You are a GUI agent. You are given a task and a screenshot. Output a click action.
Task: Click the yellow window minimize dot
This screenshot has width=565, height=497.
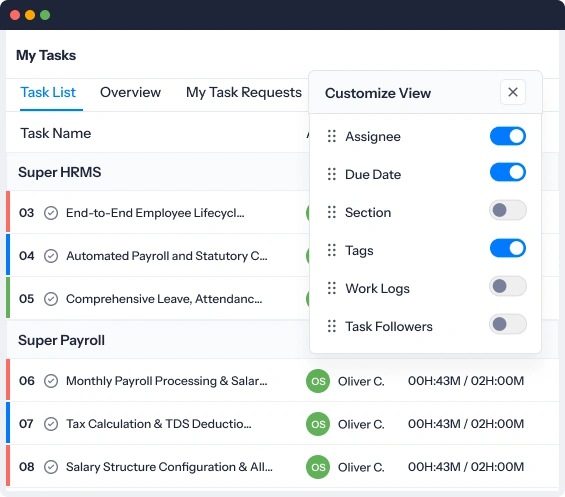[30, 15]
